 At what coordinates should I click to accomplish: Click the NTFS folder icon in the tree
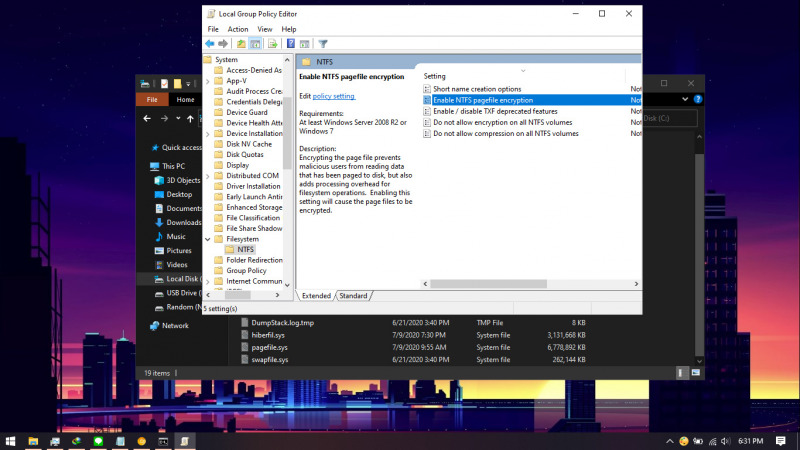pos(229,249)
